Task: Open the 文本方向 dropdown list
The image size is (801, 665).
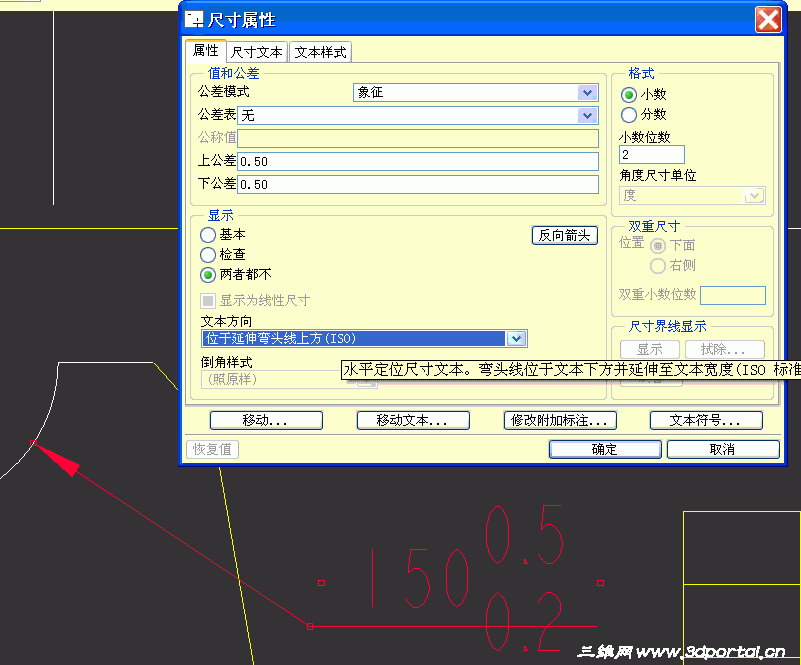Action: (516, 339)
